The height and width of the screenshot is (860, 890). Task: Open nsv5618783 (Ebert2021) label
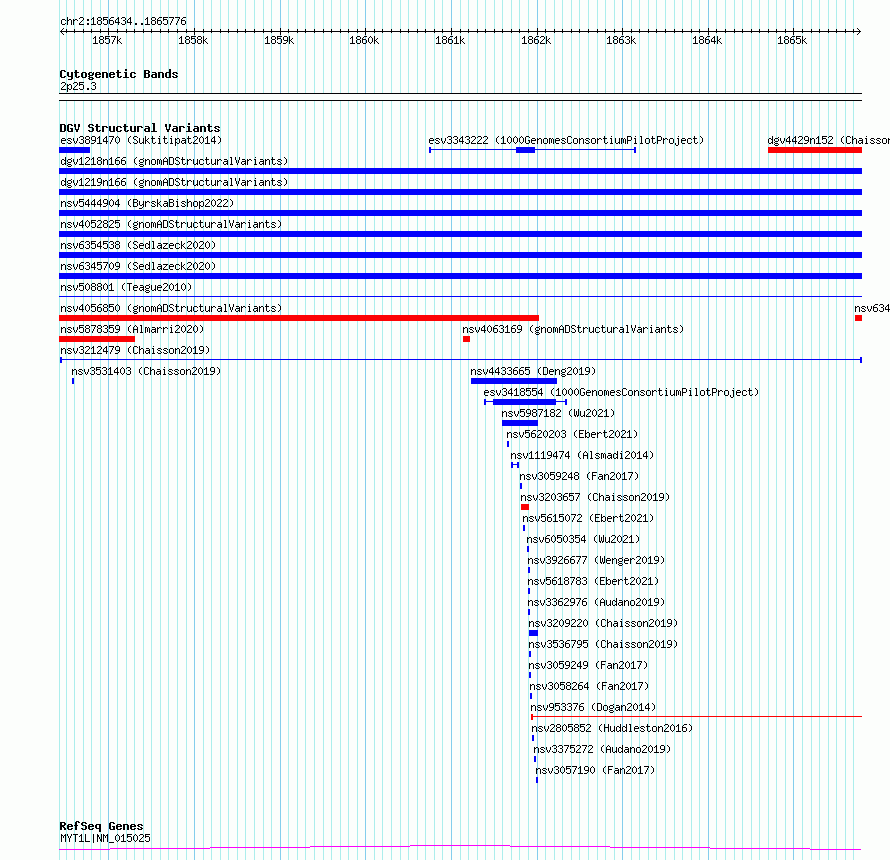tap(593, 581)
